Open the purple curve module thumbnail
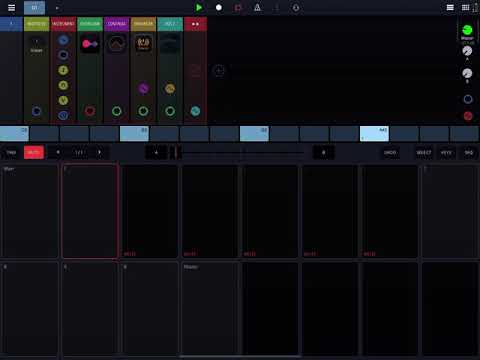480x360 pixels. [x=117, y=44]
